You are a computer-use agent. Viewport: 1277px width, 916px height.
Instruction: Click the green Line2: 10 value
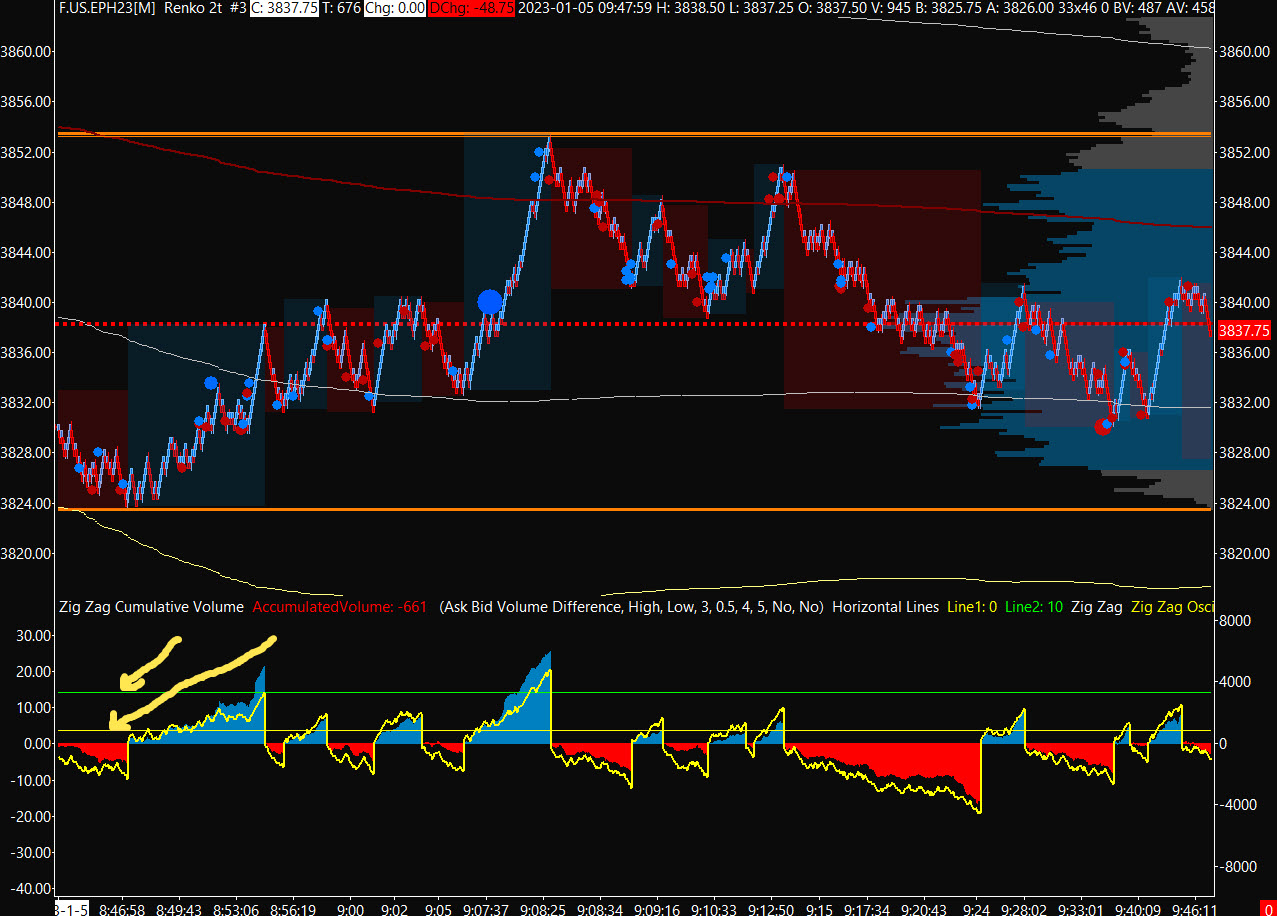[1033, 607]
